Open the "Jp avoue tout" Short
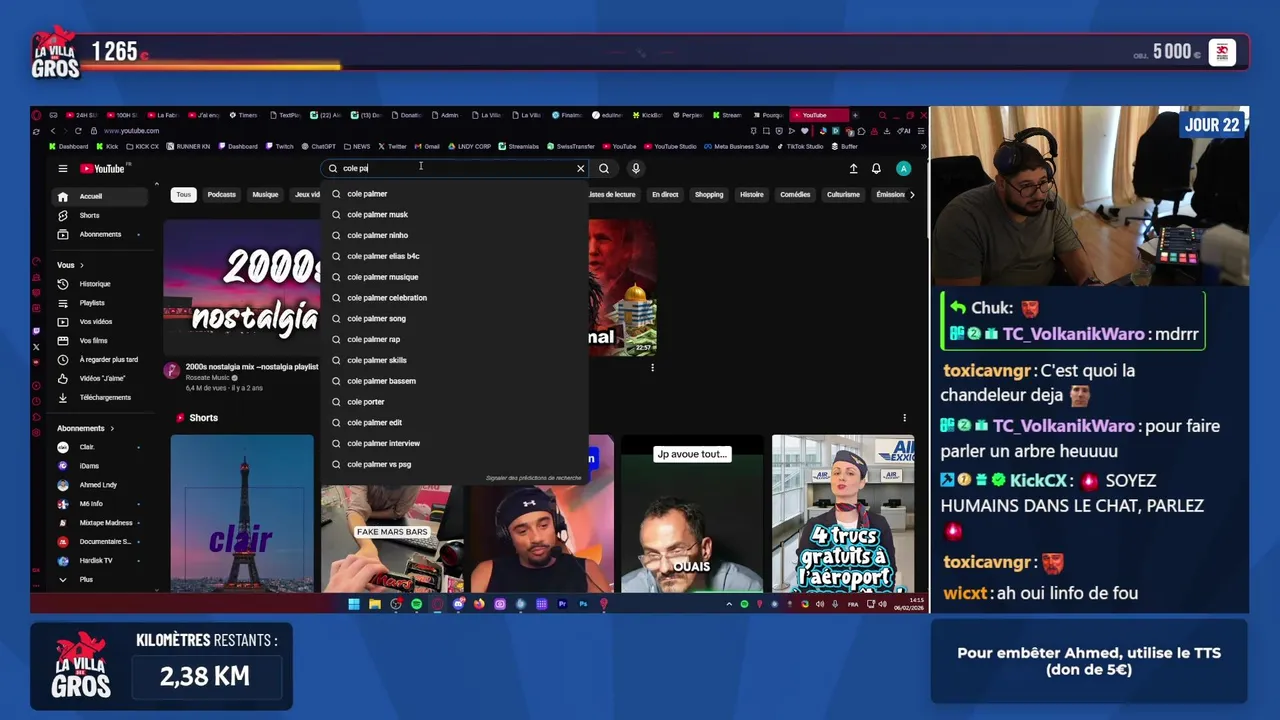This screenshot has width=1280, height=720. pyautogui.click(x=692, y=513)
